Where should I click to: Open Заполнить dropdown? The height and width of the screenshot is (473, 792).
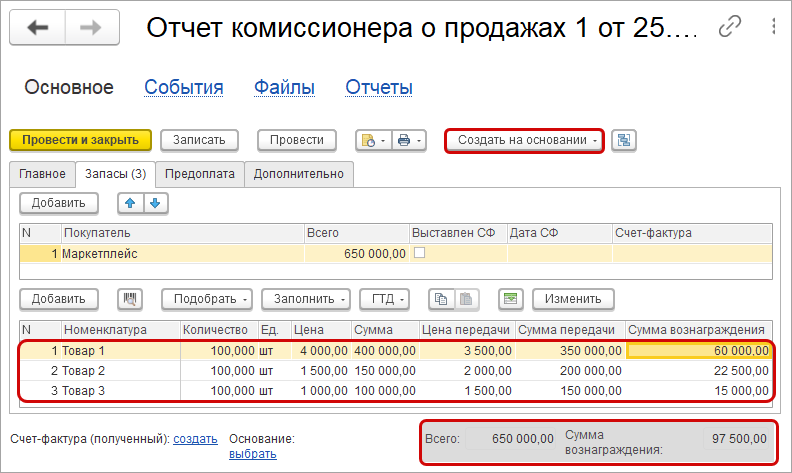pyautogui.click(x=306, y=299)
